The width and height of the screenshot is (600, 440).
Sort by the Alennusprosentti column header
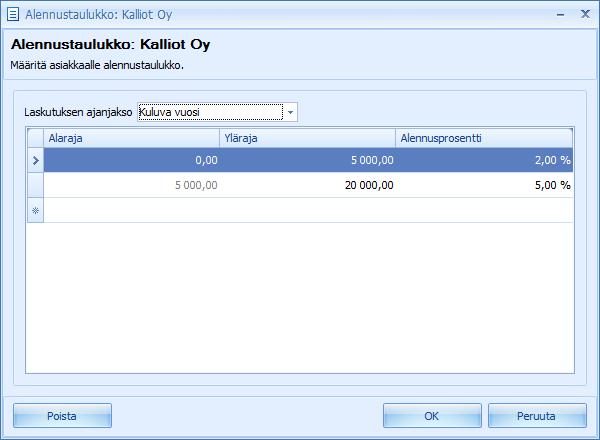(484, 138)
